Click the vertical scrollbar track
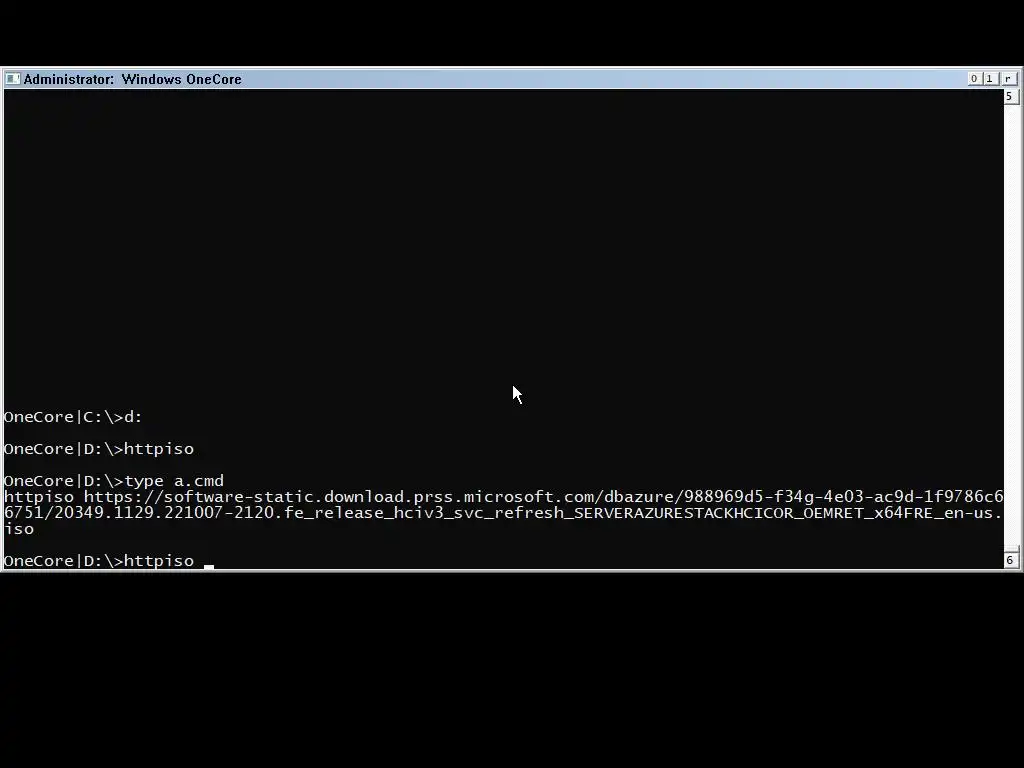 [x=1010, y=327]
